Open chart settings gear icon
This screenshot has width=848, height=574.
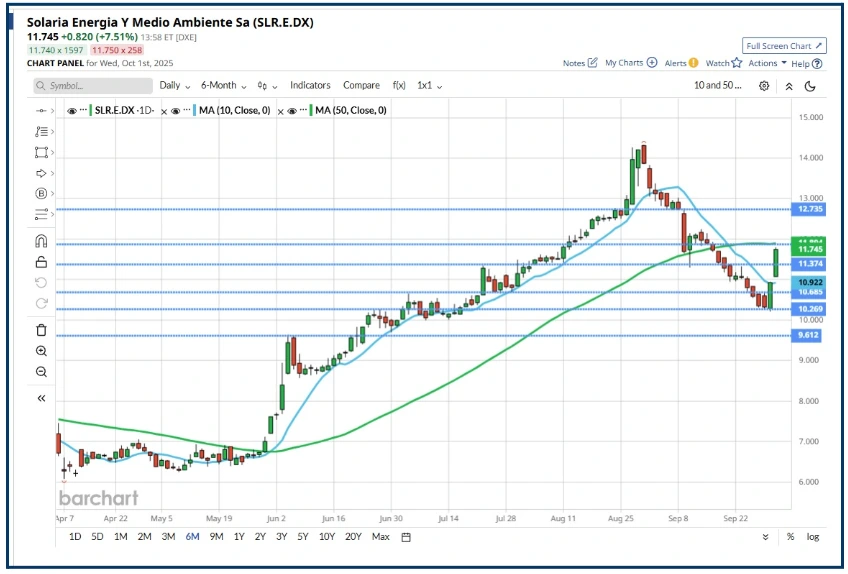click(x=764, y=86)
